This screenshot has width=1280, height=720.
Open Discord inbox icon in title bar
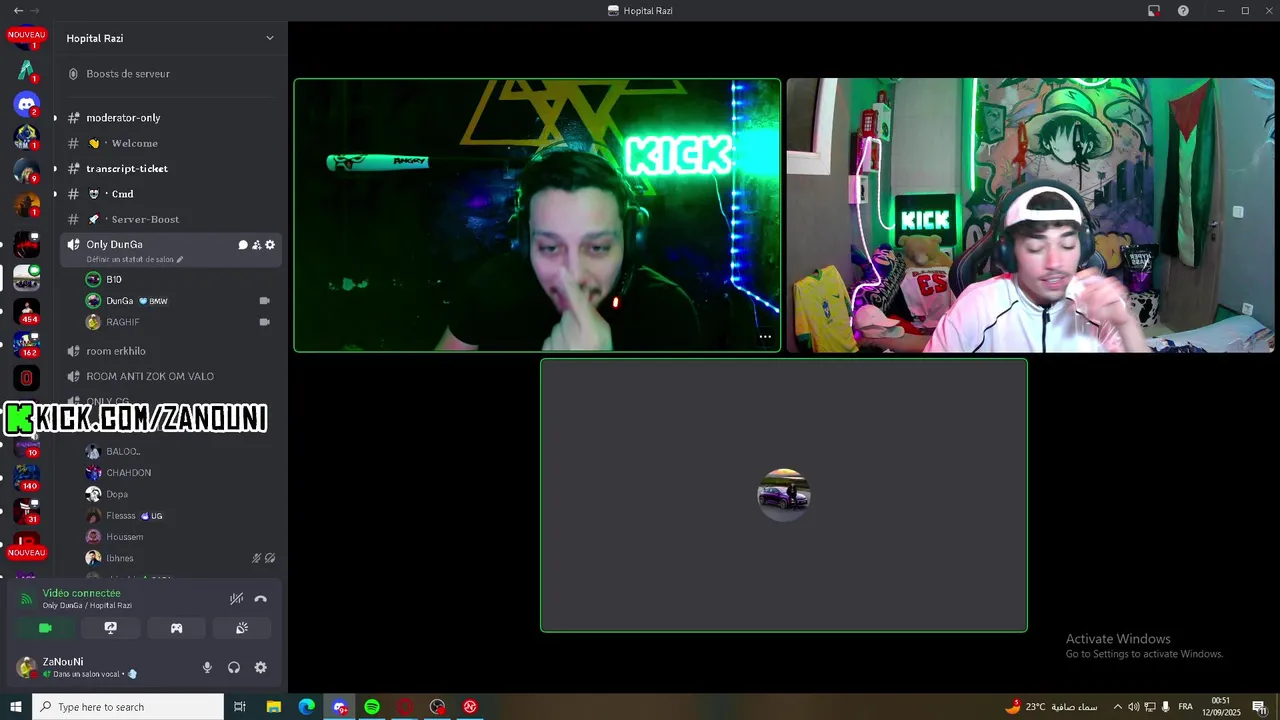pyautogui.click(x=1154, y=11)
